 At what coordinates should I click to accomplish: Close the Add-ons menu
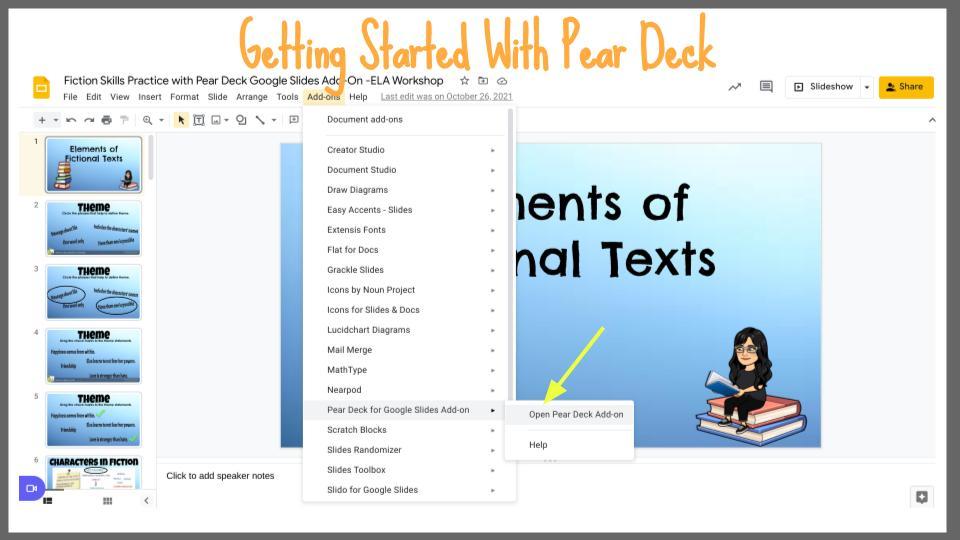[x=323, y=97]
